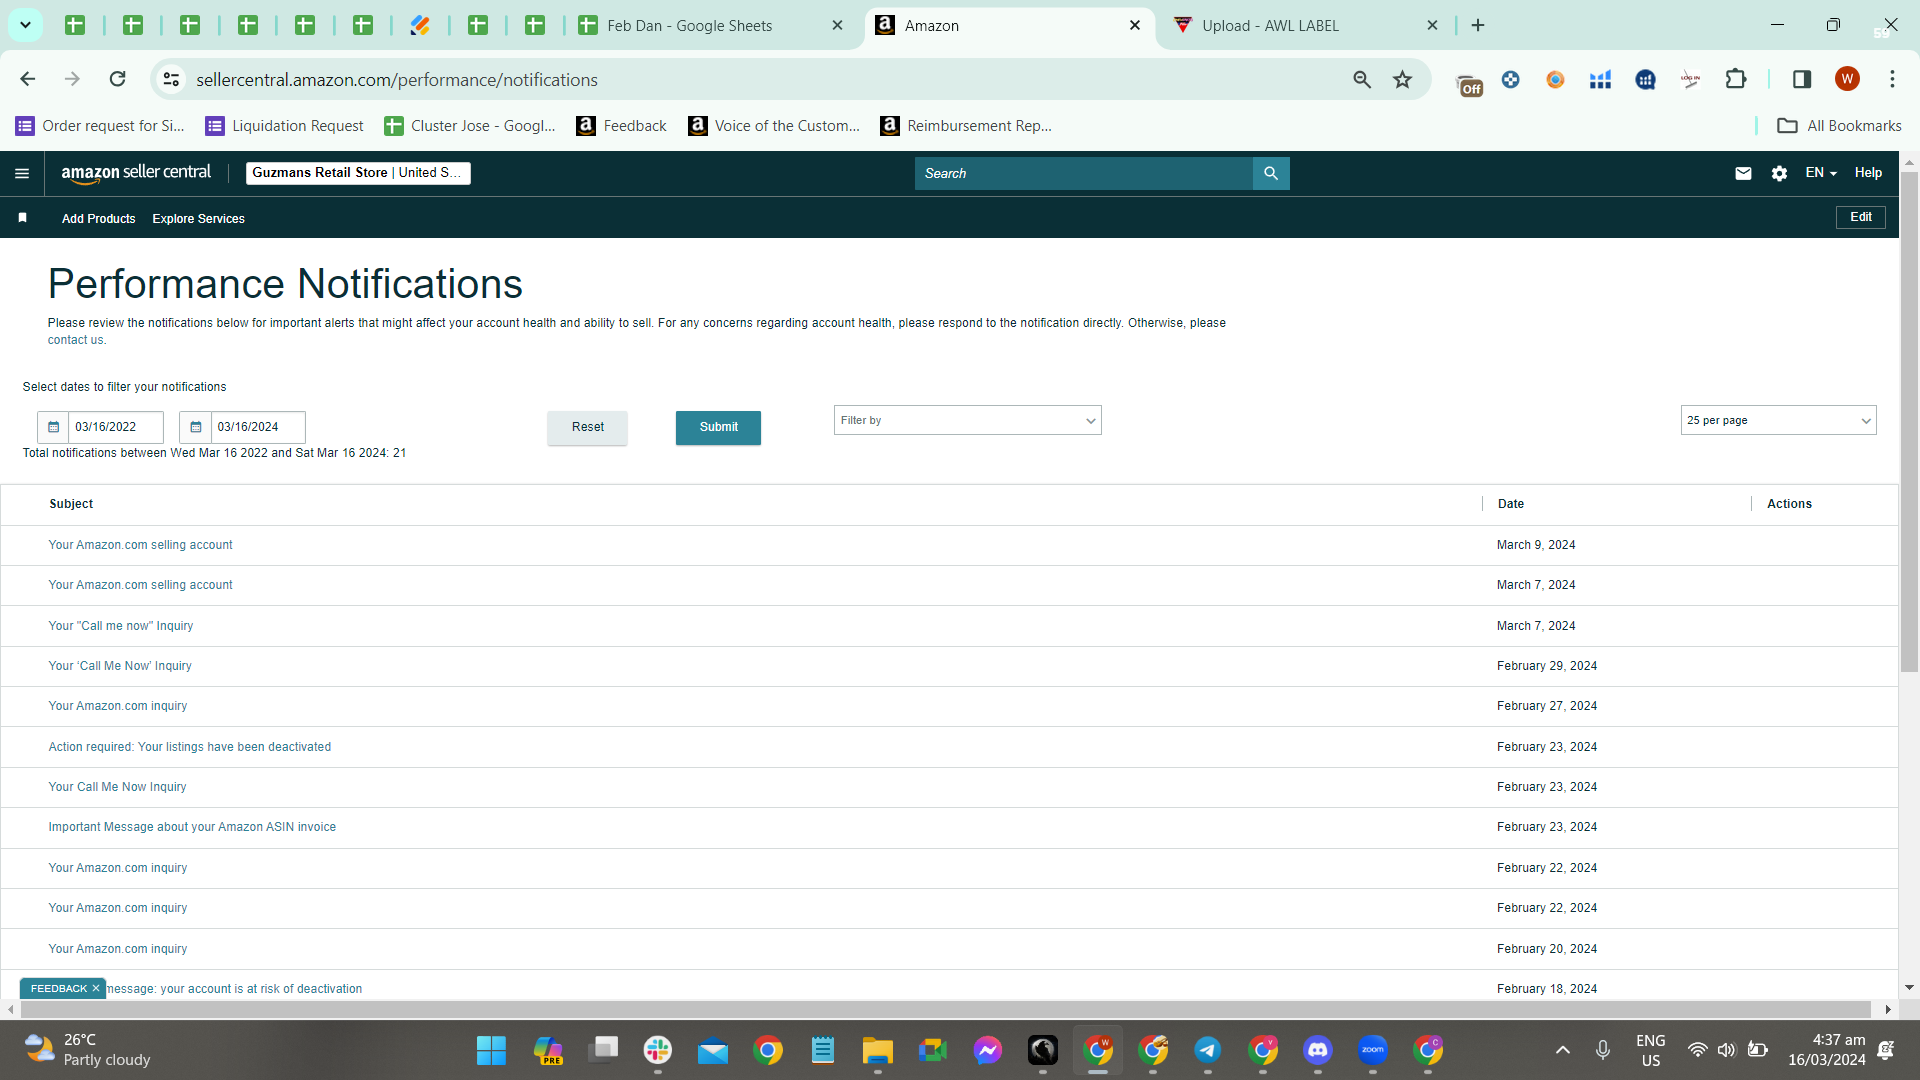Show hidden system tray icons chevron
The width and height of the screenshot is (1920, 1080).
tap(1563, 1050)
